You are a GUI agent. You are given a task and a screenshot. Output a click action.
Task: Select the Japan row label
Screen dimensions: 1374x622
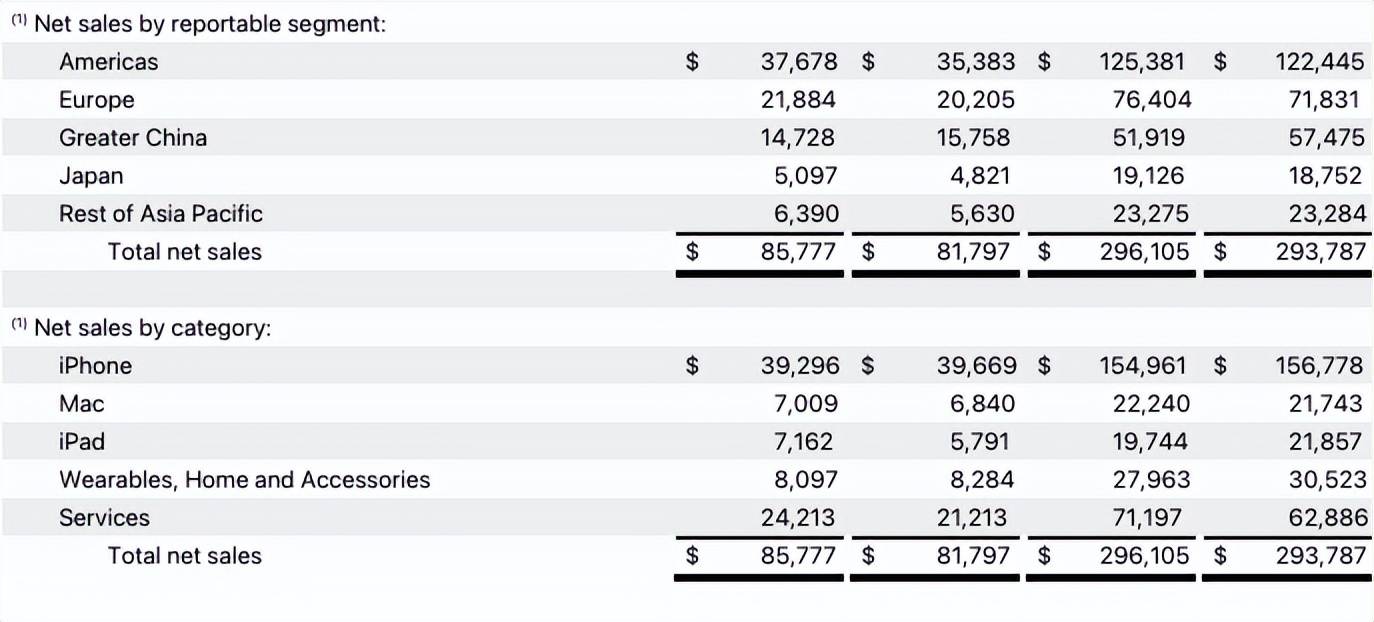pyautogui.click(x=91, y=176)
